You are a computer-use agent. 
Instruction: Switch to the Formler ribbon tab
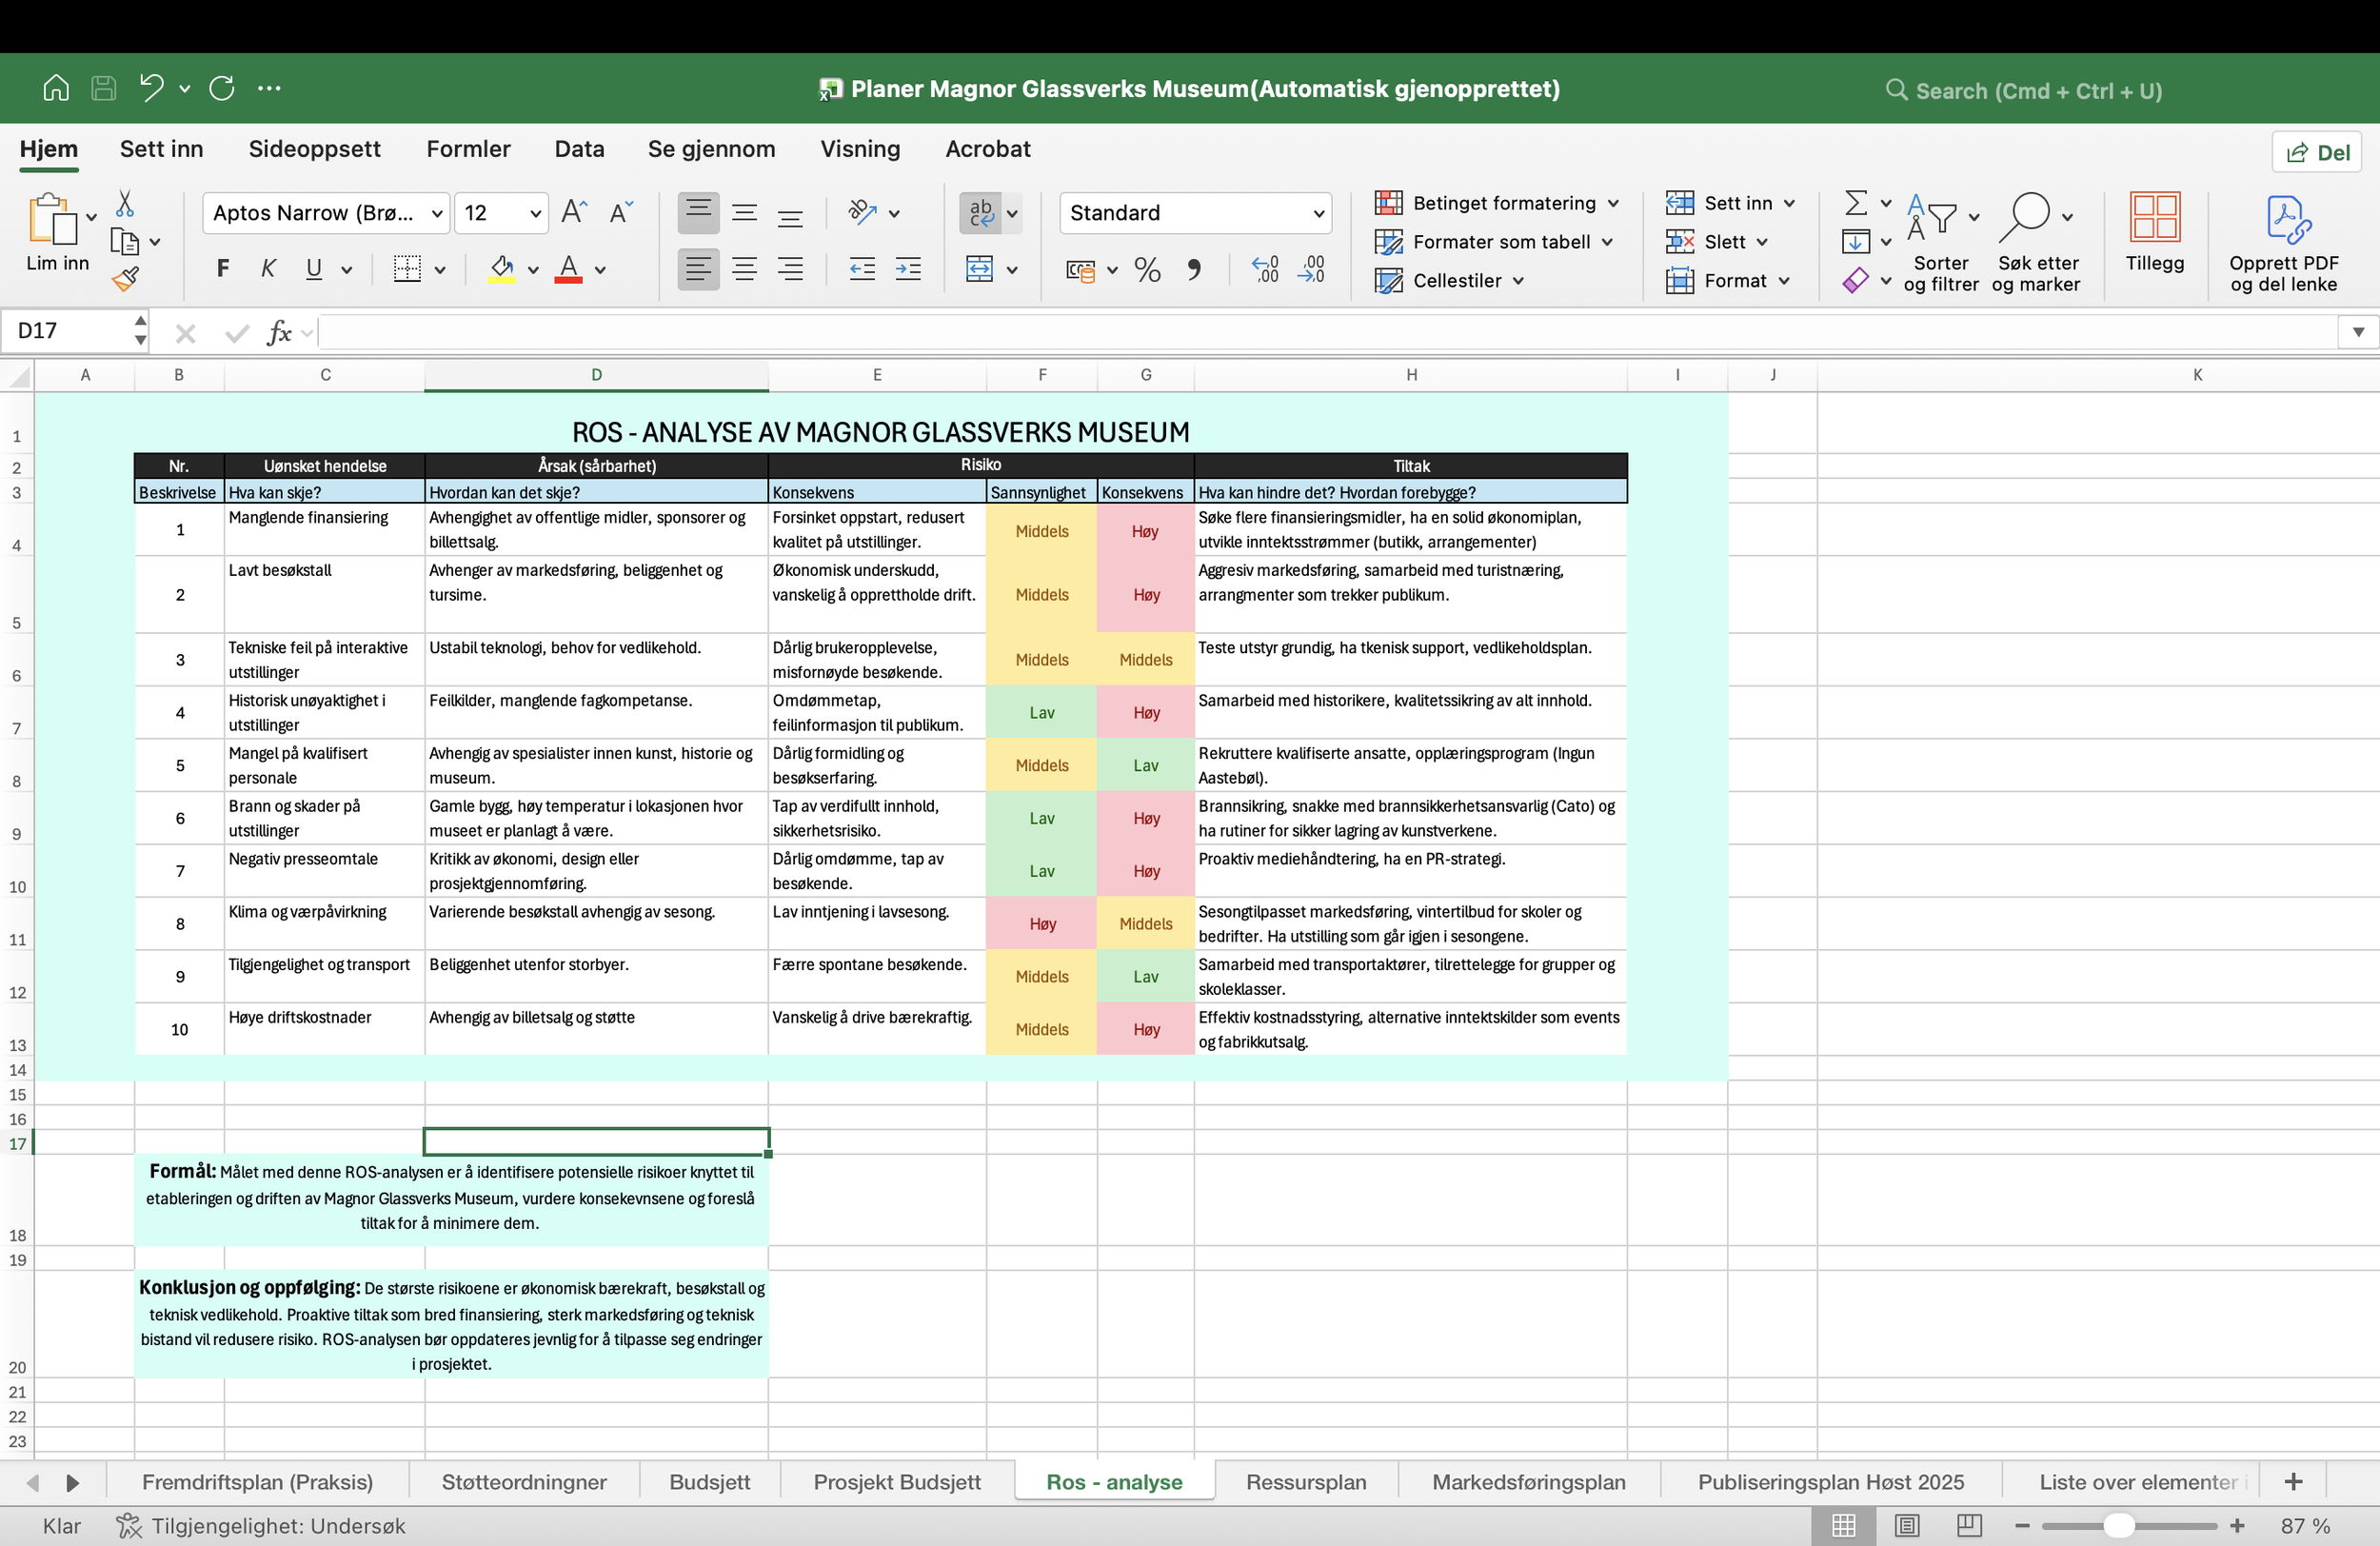(x=468, y=149)
